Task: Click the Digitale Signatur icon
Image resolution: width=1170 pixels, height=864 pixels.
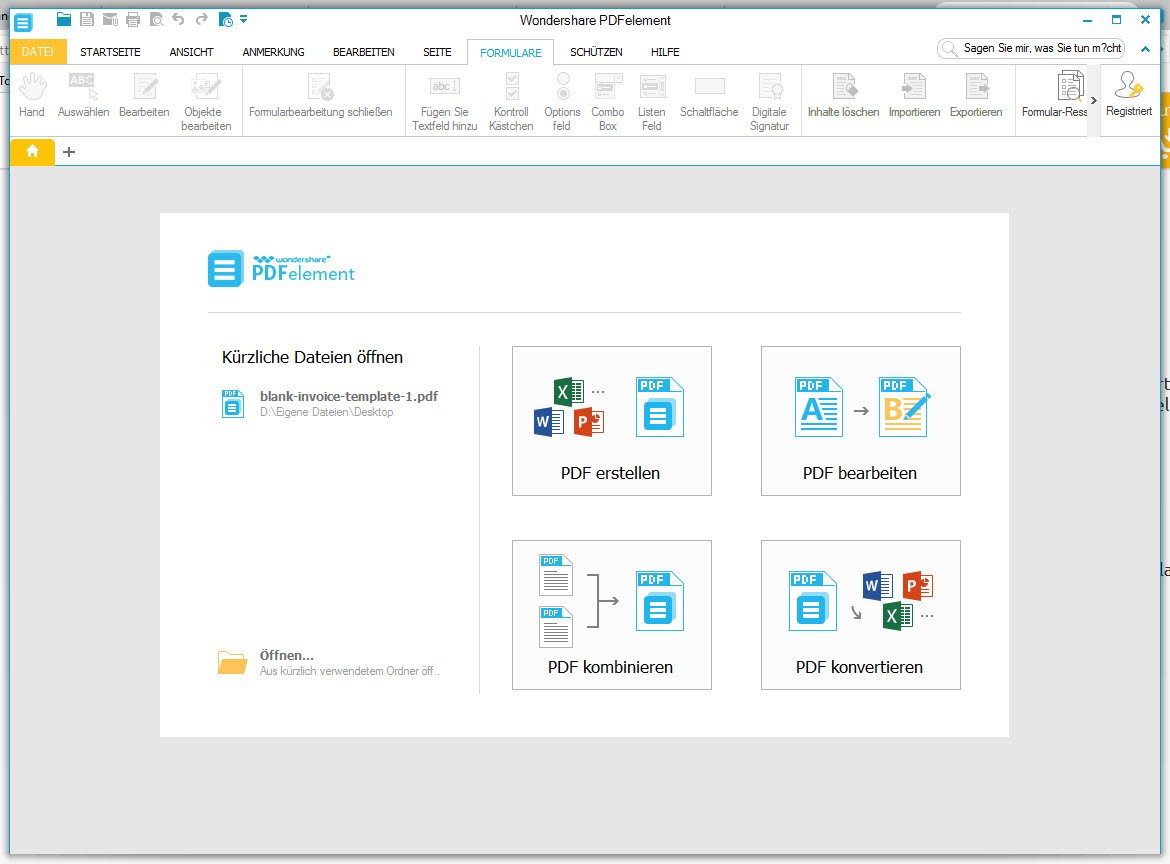Action: tap(769, 101)
